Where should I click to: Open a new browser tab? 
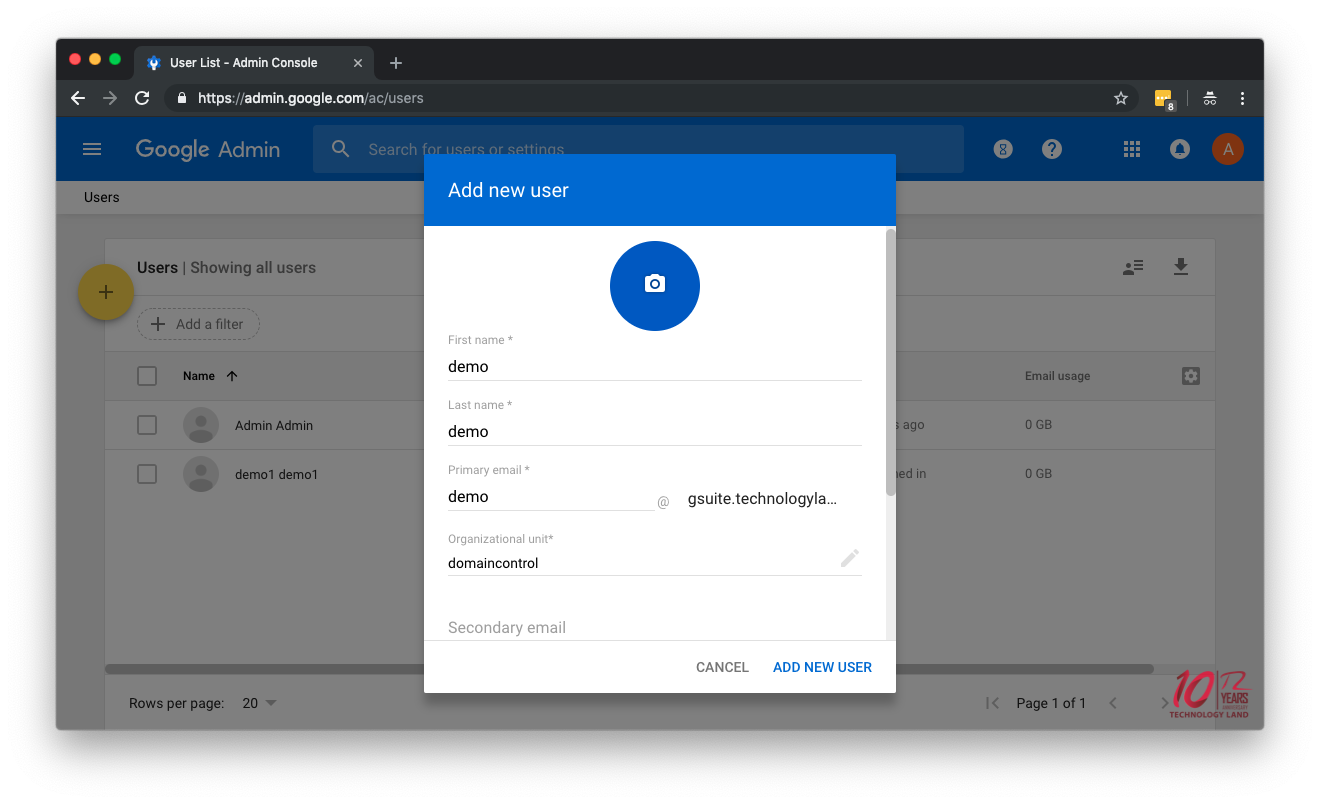pos(396,63)
